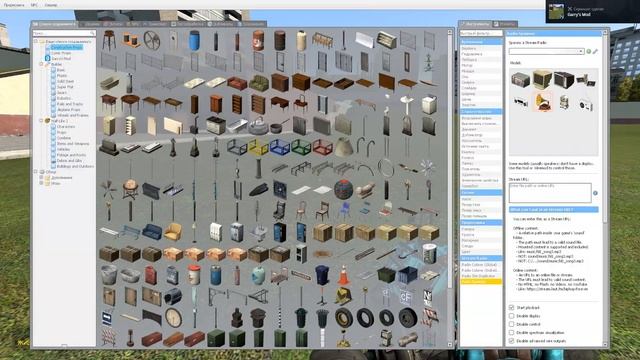Open the Инструменты tab on the right panel

[x=475, y=24]
